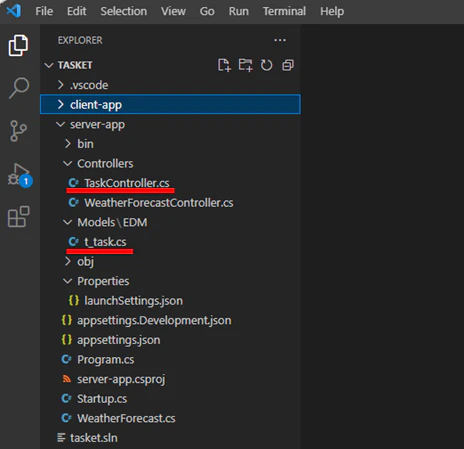
Task: Click the JSON braces icon beside launchSettings.json
Action: point(74,301)
